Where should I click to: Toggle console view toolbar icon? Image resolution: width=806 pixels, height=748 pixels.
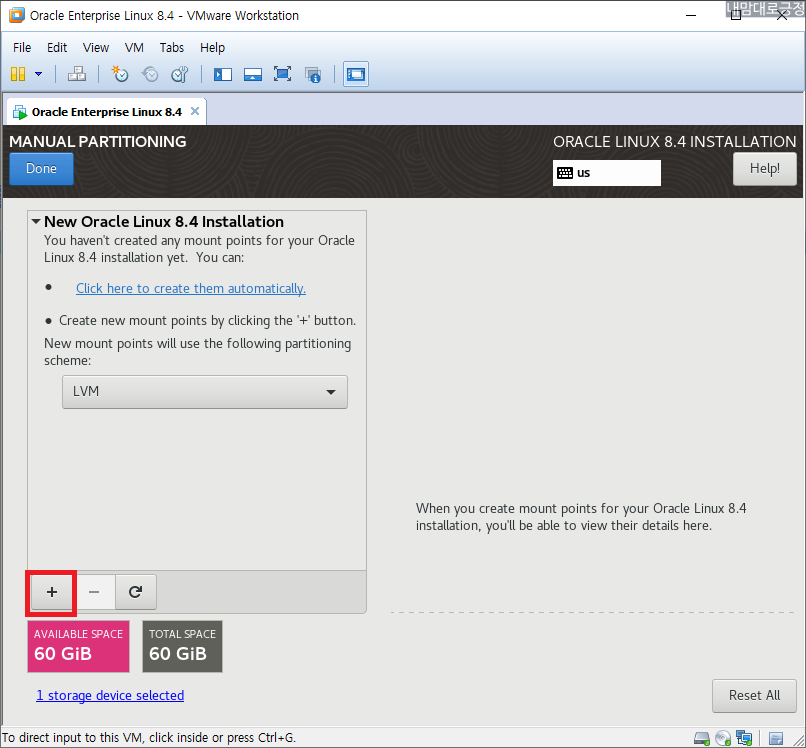click(356, 74)
